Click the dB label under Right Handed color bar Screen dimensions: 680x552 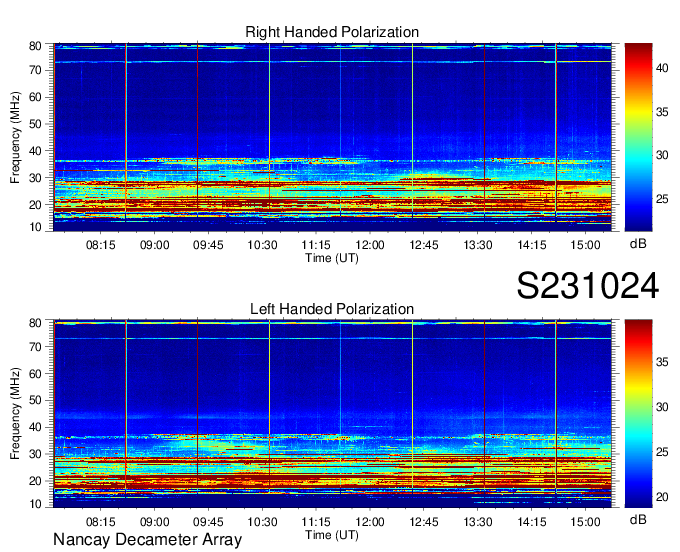pos(638,244)
